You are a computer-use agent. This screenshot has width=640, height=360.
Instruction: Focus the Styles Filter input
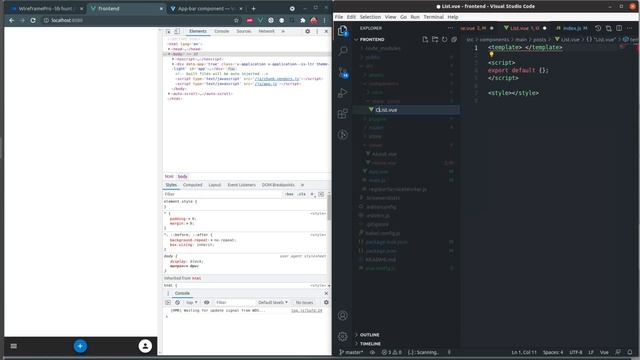222,194
